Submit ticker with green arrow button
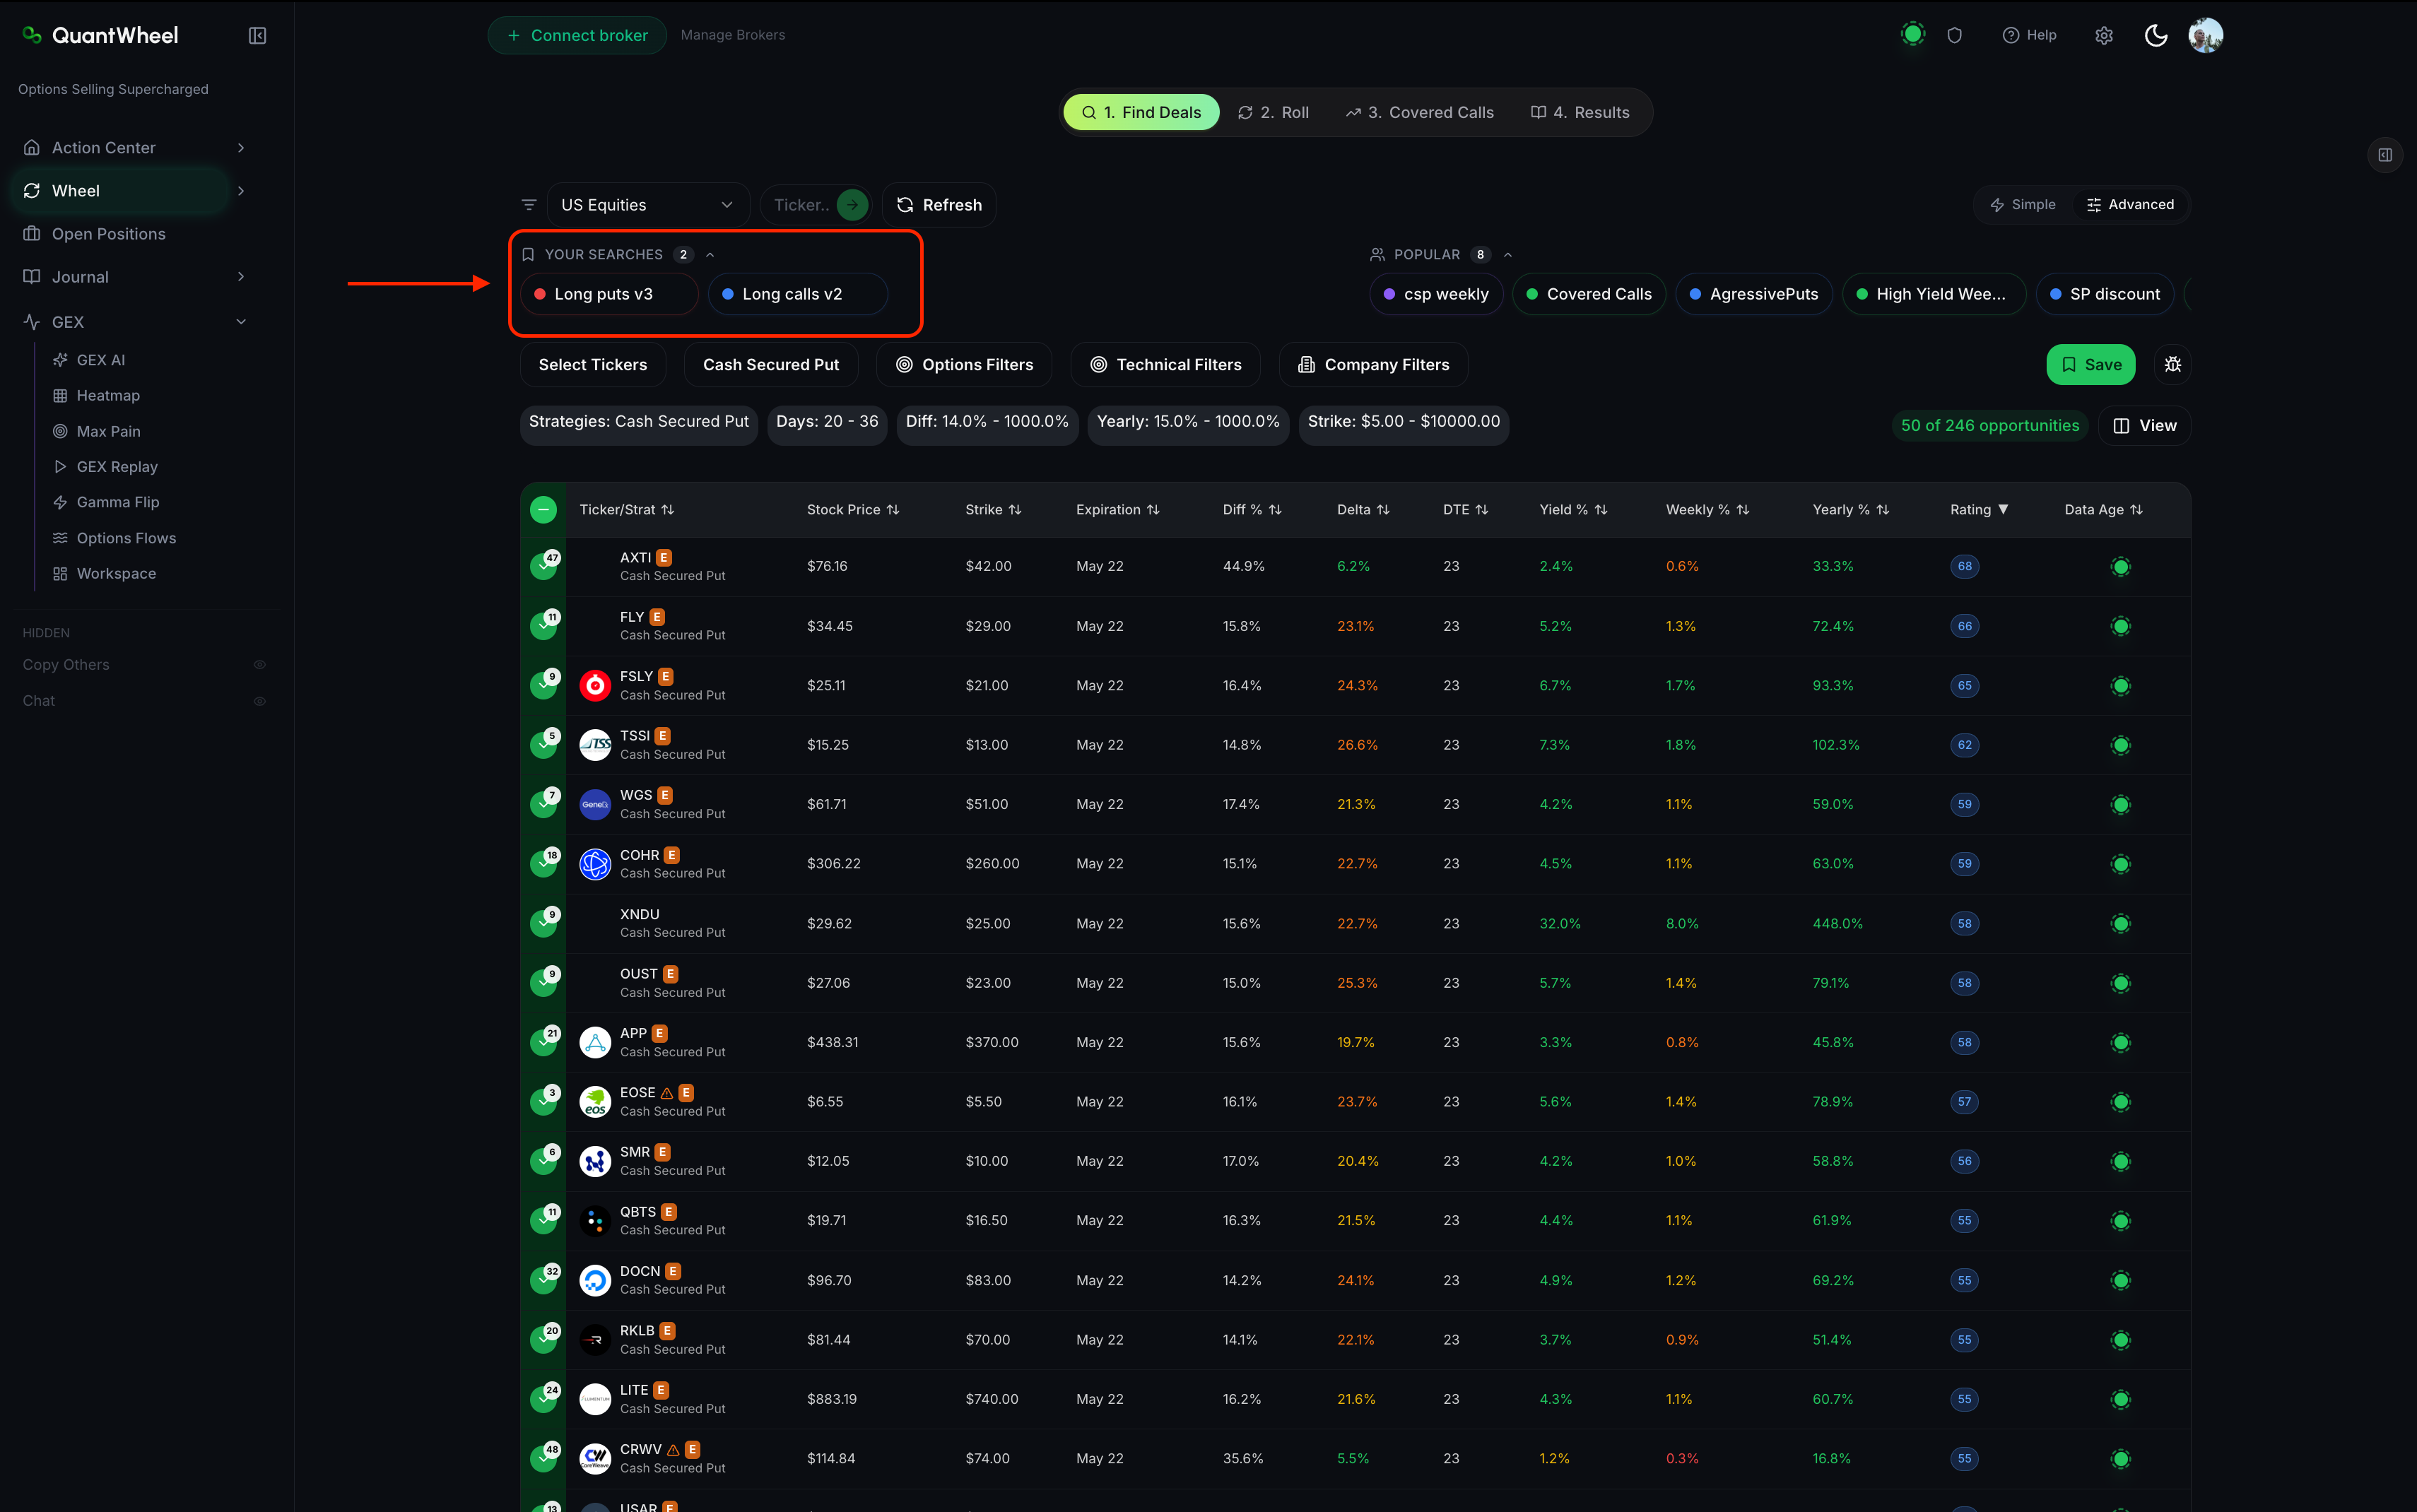The height and width of the screenshot is (1512, 2417). pyautogui.click(x=852, y=205)
